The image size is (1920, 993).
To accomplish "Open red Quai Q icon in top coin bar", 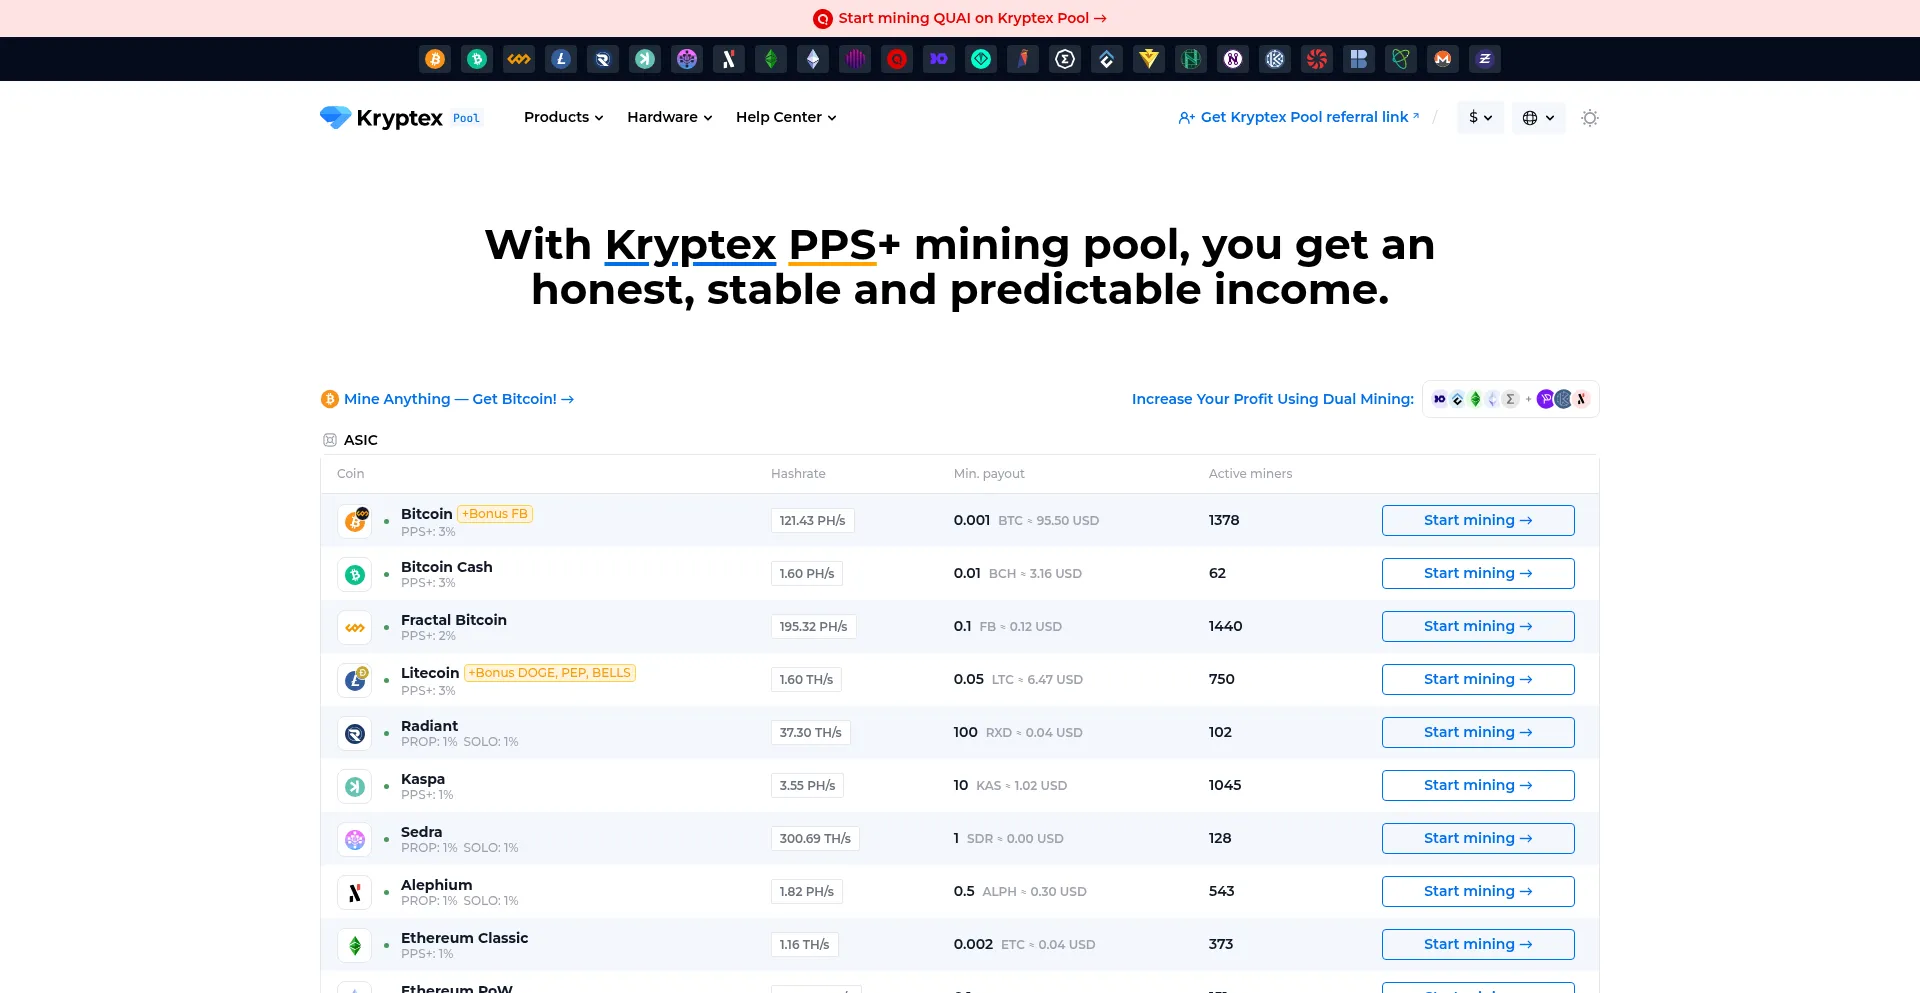I will click(x=897, y=59).
